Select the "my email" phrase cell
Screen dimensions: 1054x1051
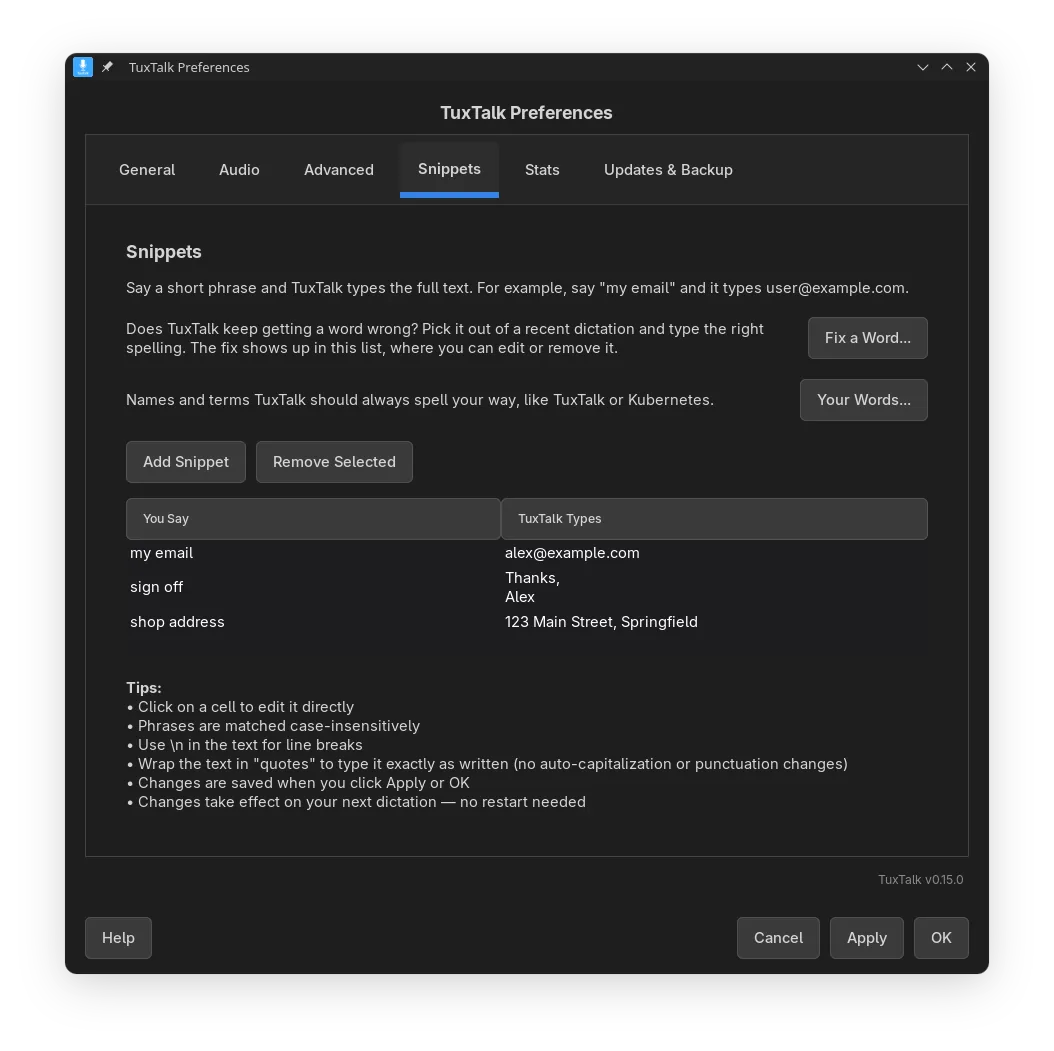(x=313, y=553)
